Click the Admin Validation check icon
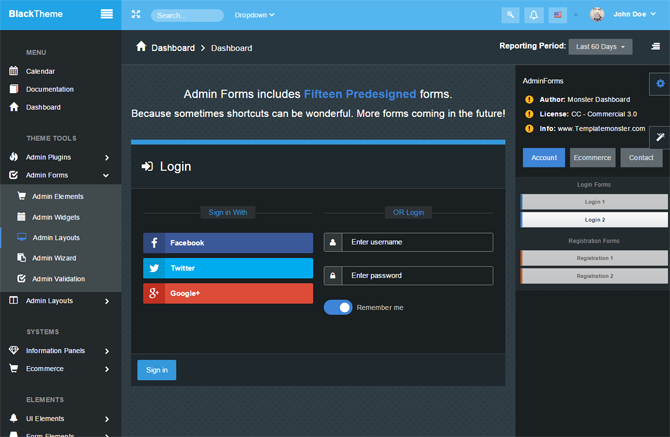 click(x=21, y=279)
